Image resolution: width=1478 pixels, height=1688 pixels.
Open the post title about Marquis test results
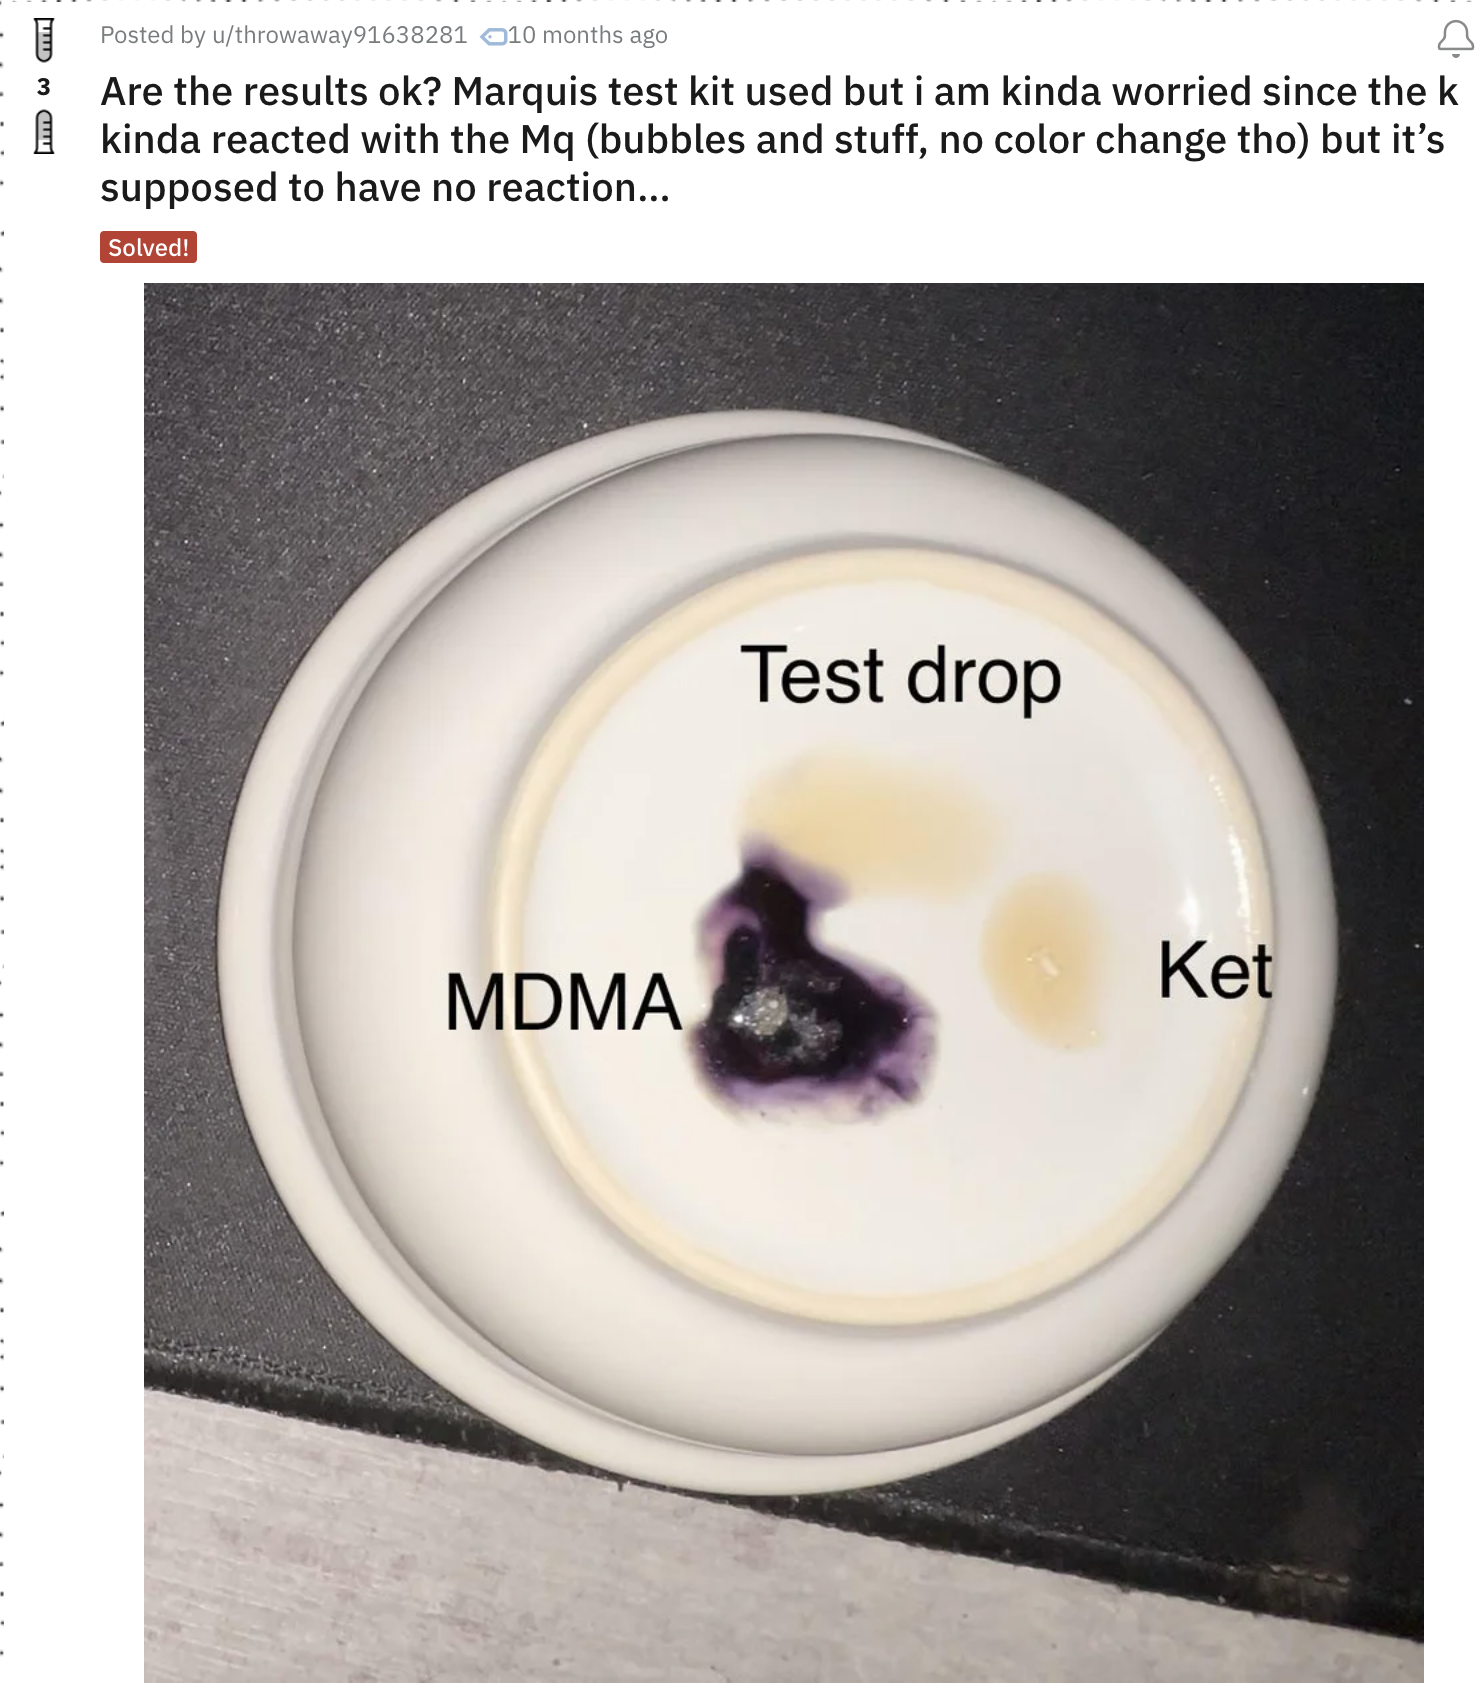coord(779,140)
